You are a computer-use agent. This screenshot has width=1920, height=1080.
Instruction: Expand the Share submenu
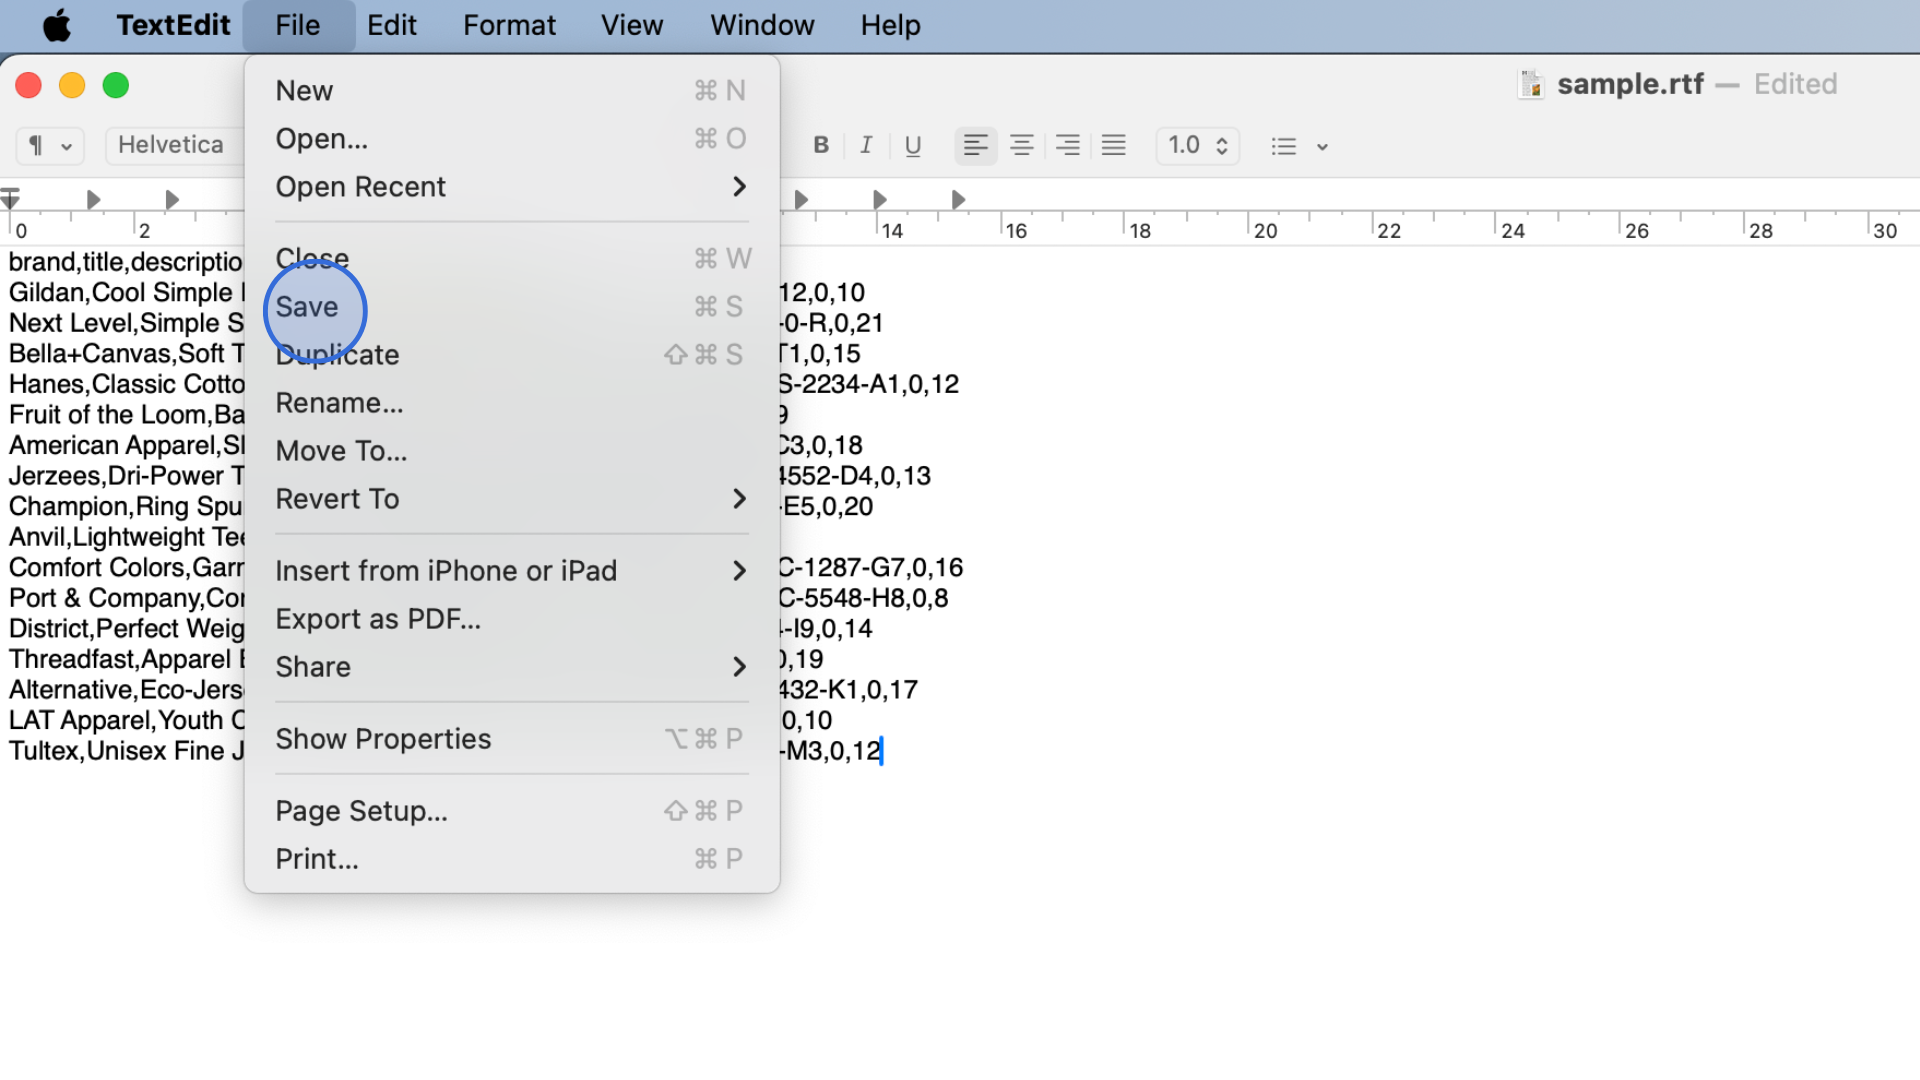point(511,667)
